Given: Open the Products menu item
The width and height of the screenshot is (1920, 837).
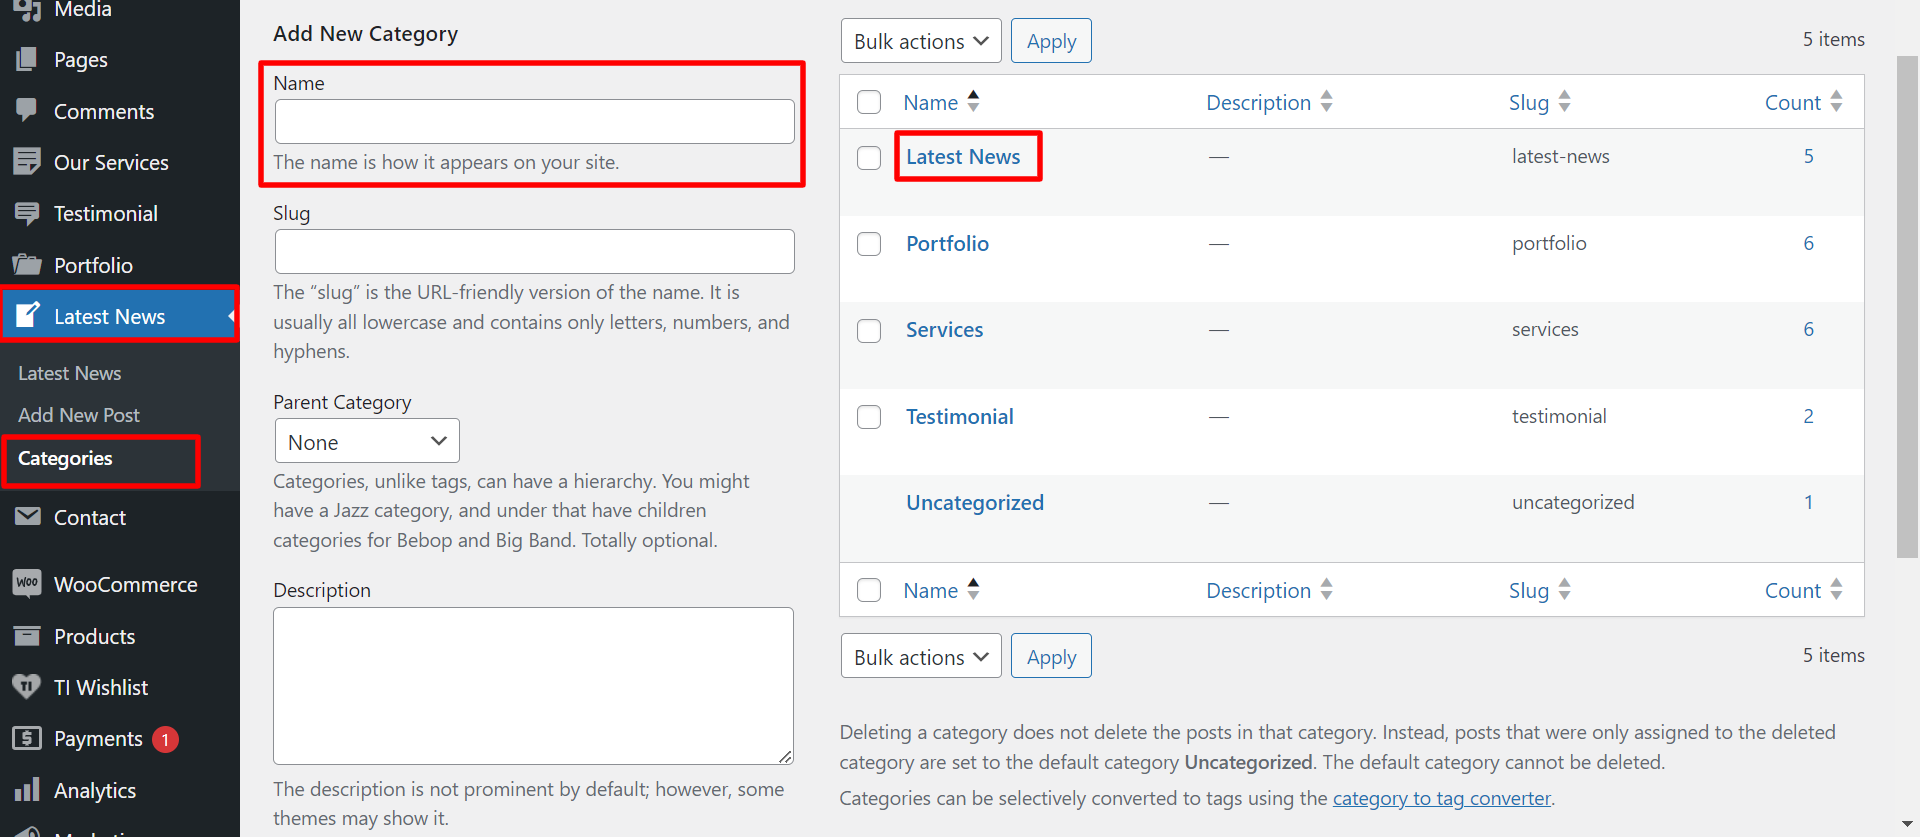Looking at the screenshot, I should [94, 636].
